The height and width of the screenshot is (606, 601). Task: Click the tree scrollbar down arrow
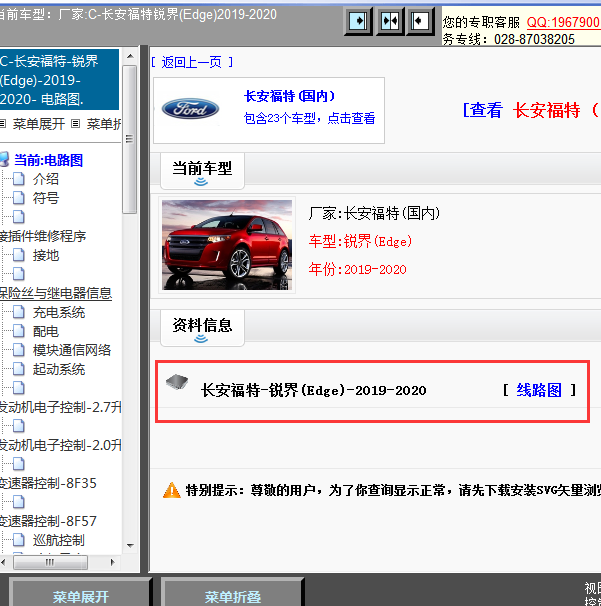coord(130,546)
